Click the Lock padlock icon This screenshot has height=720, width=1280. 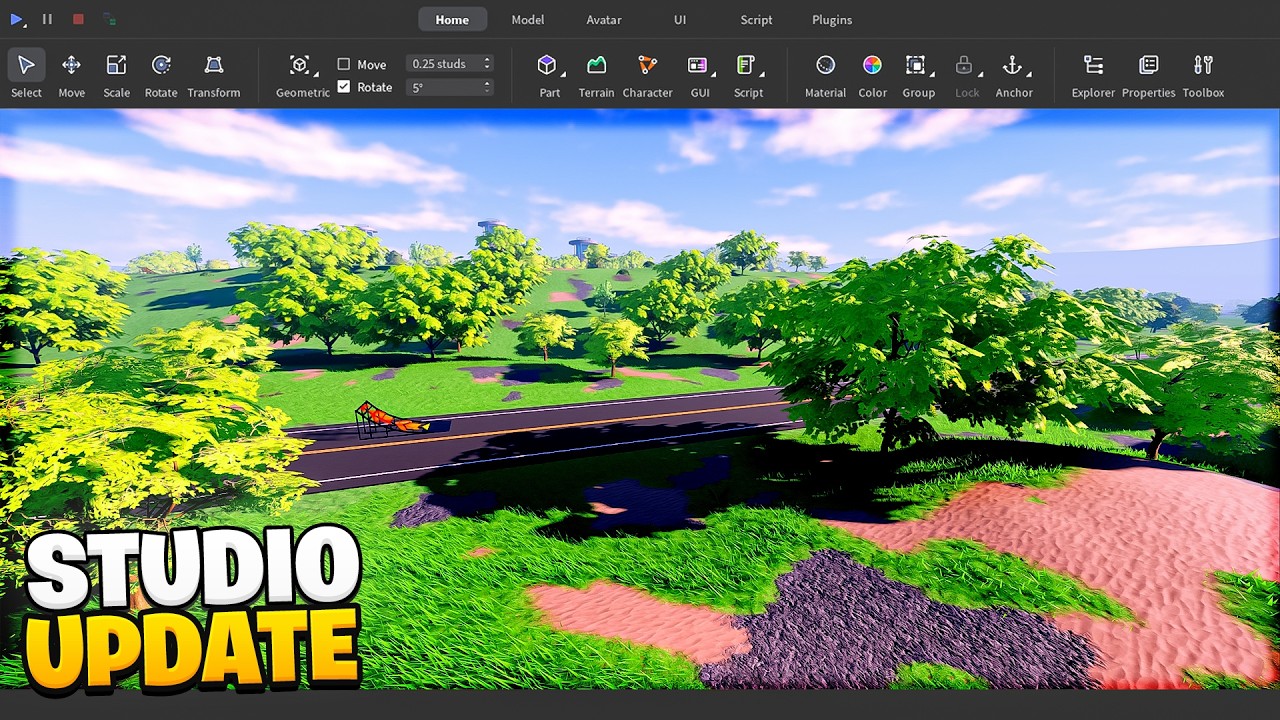(964, 65)
